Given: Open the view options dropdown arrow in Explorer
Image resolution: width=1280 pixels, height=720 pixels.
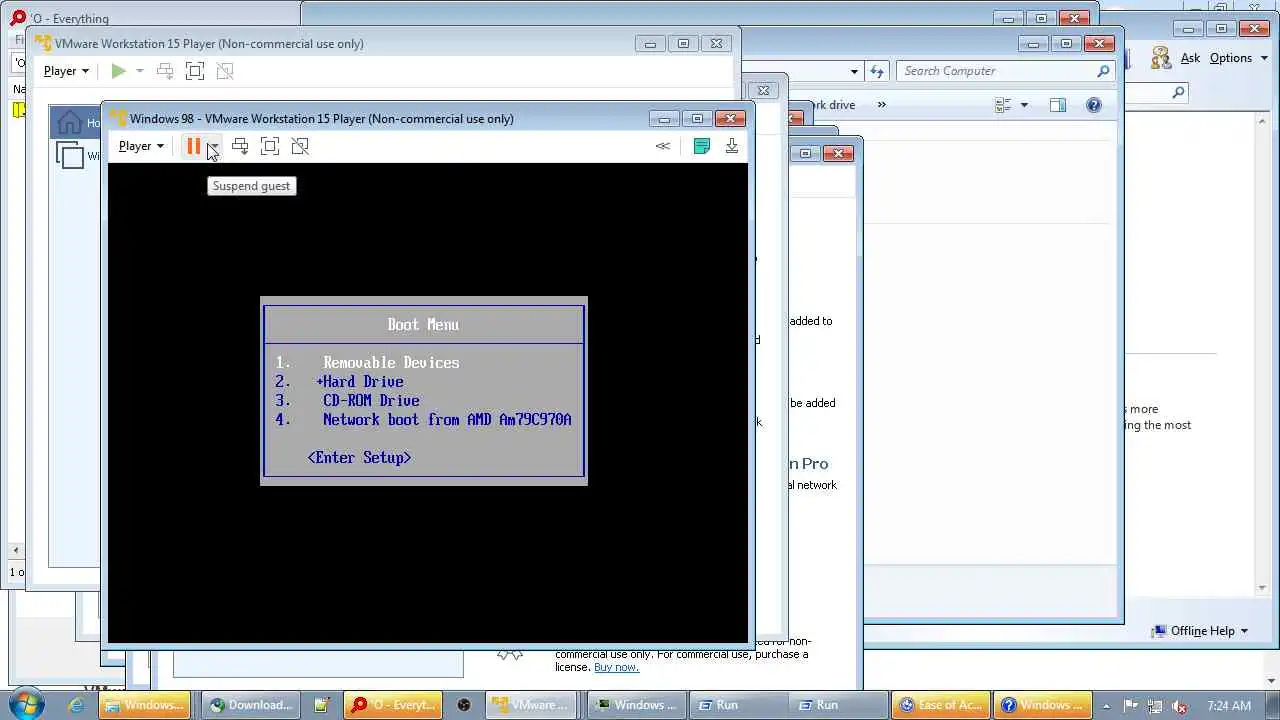Looking at the screenshot, I should (x=1024, y=105).
